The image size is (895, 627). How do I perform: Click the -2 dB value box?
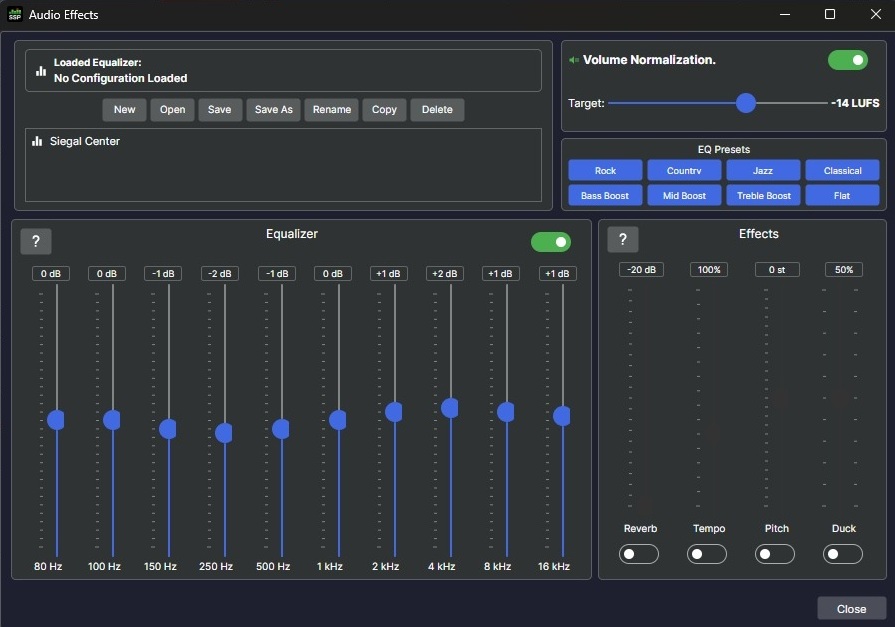click(x=220, y=274)
